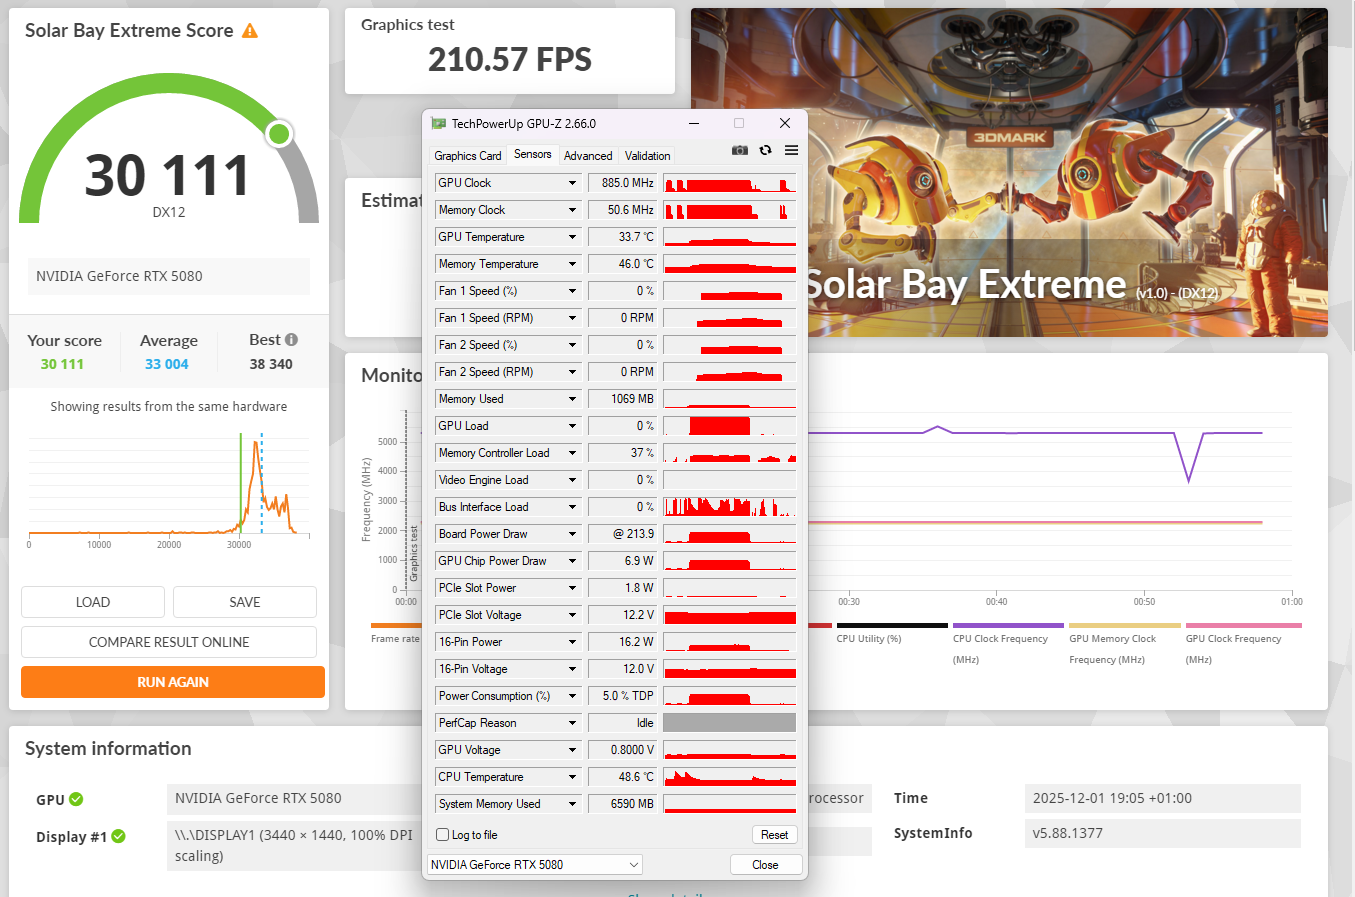
Task: Click the COMPARE RESULT ONLINE button
Action: [169, 642]
